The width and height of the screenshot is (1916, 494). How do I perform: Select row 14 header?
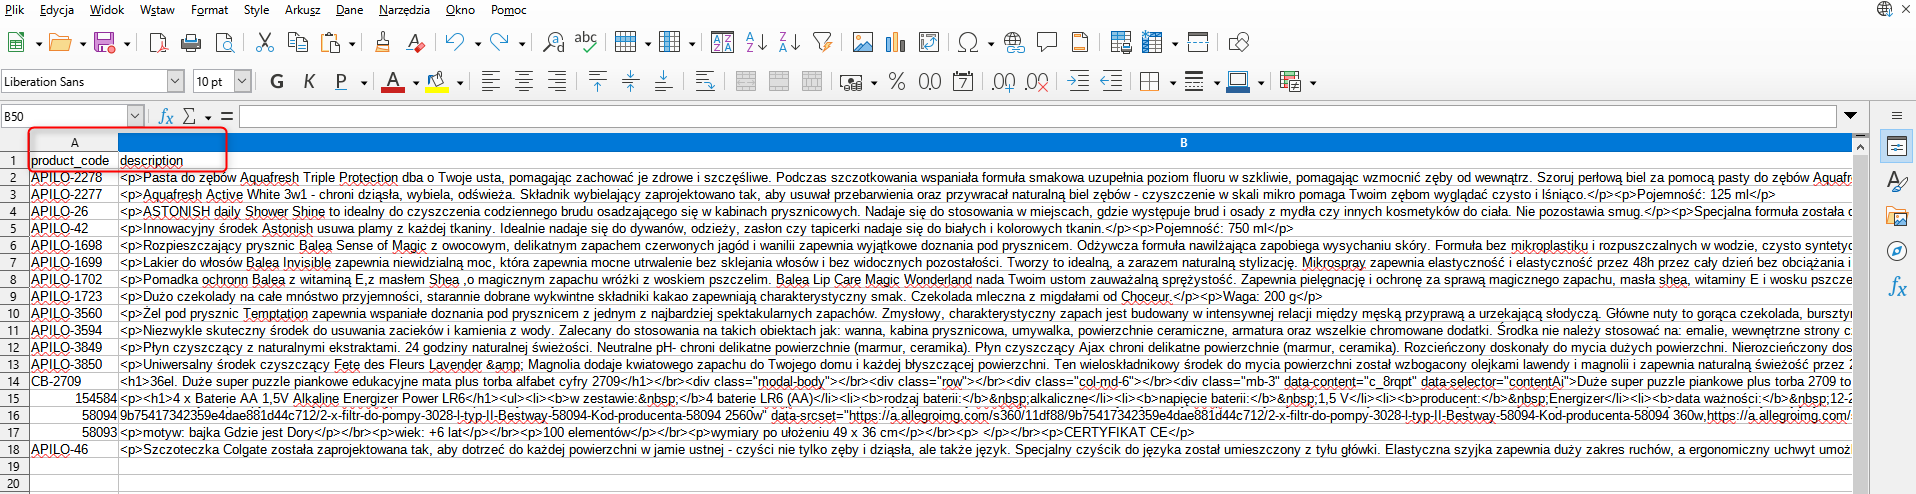click(x=14, y=381)
